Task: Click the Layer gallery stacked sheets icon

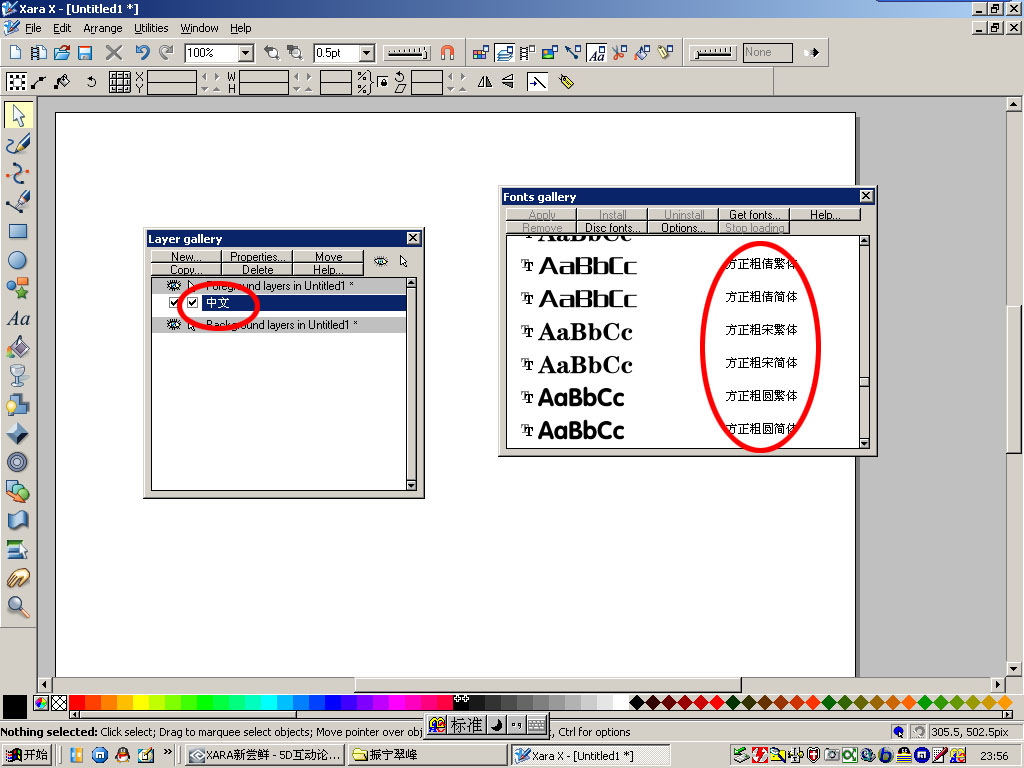Action: tap(504, 53)
